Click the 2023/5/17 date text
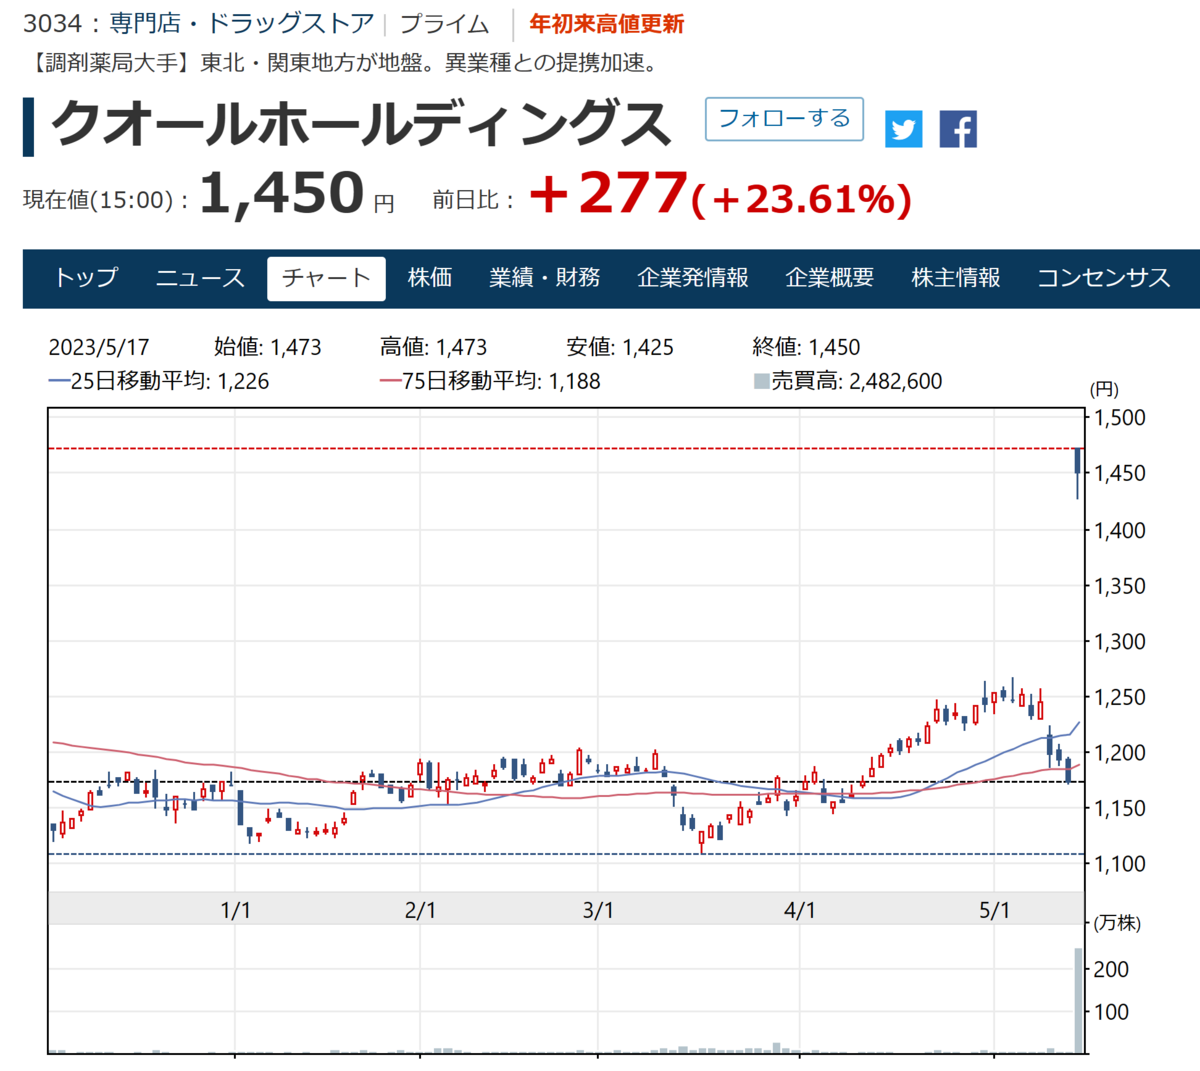The height and width of the screenshot is (1071, 1200). [99, 347]
